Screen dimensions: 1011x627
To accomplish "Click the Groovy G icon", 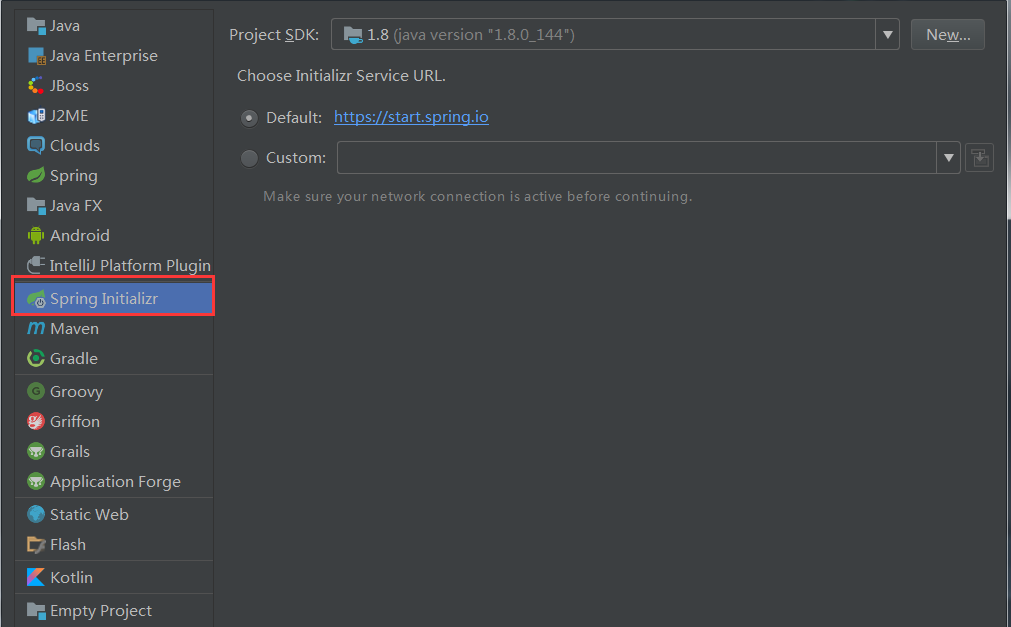I will coord(36,391).
